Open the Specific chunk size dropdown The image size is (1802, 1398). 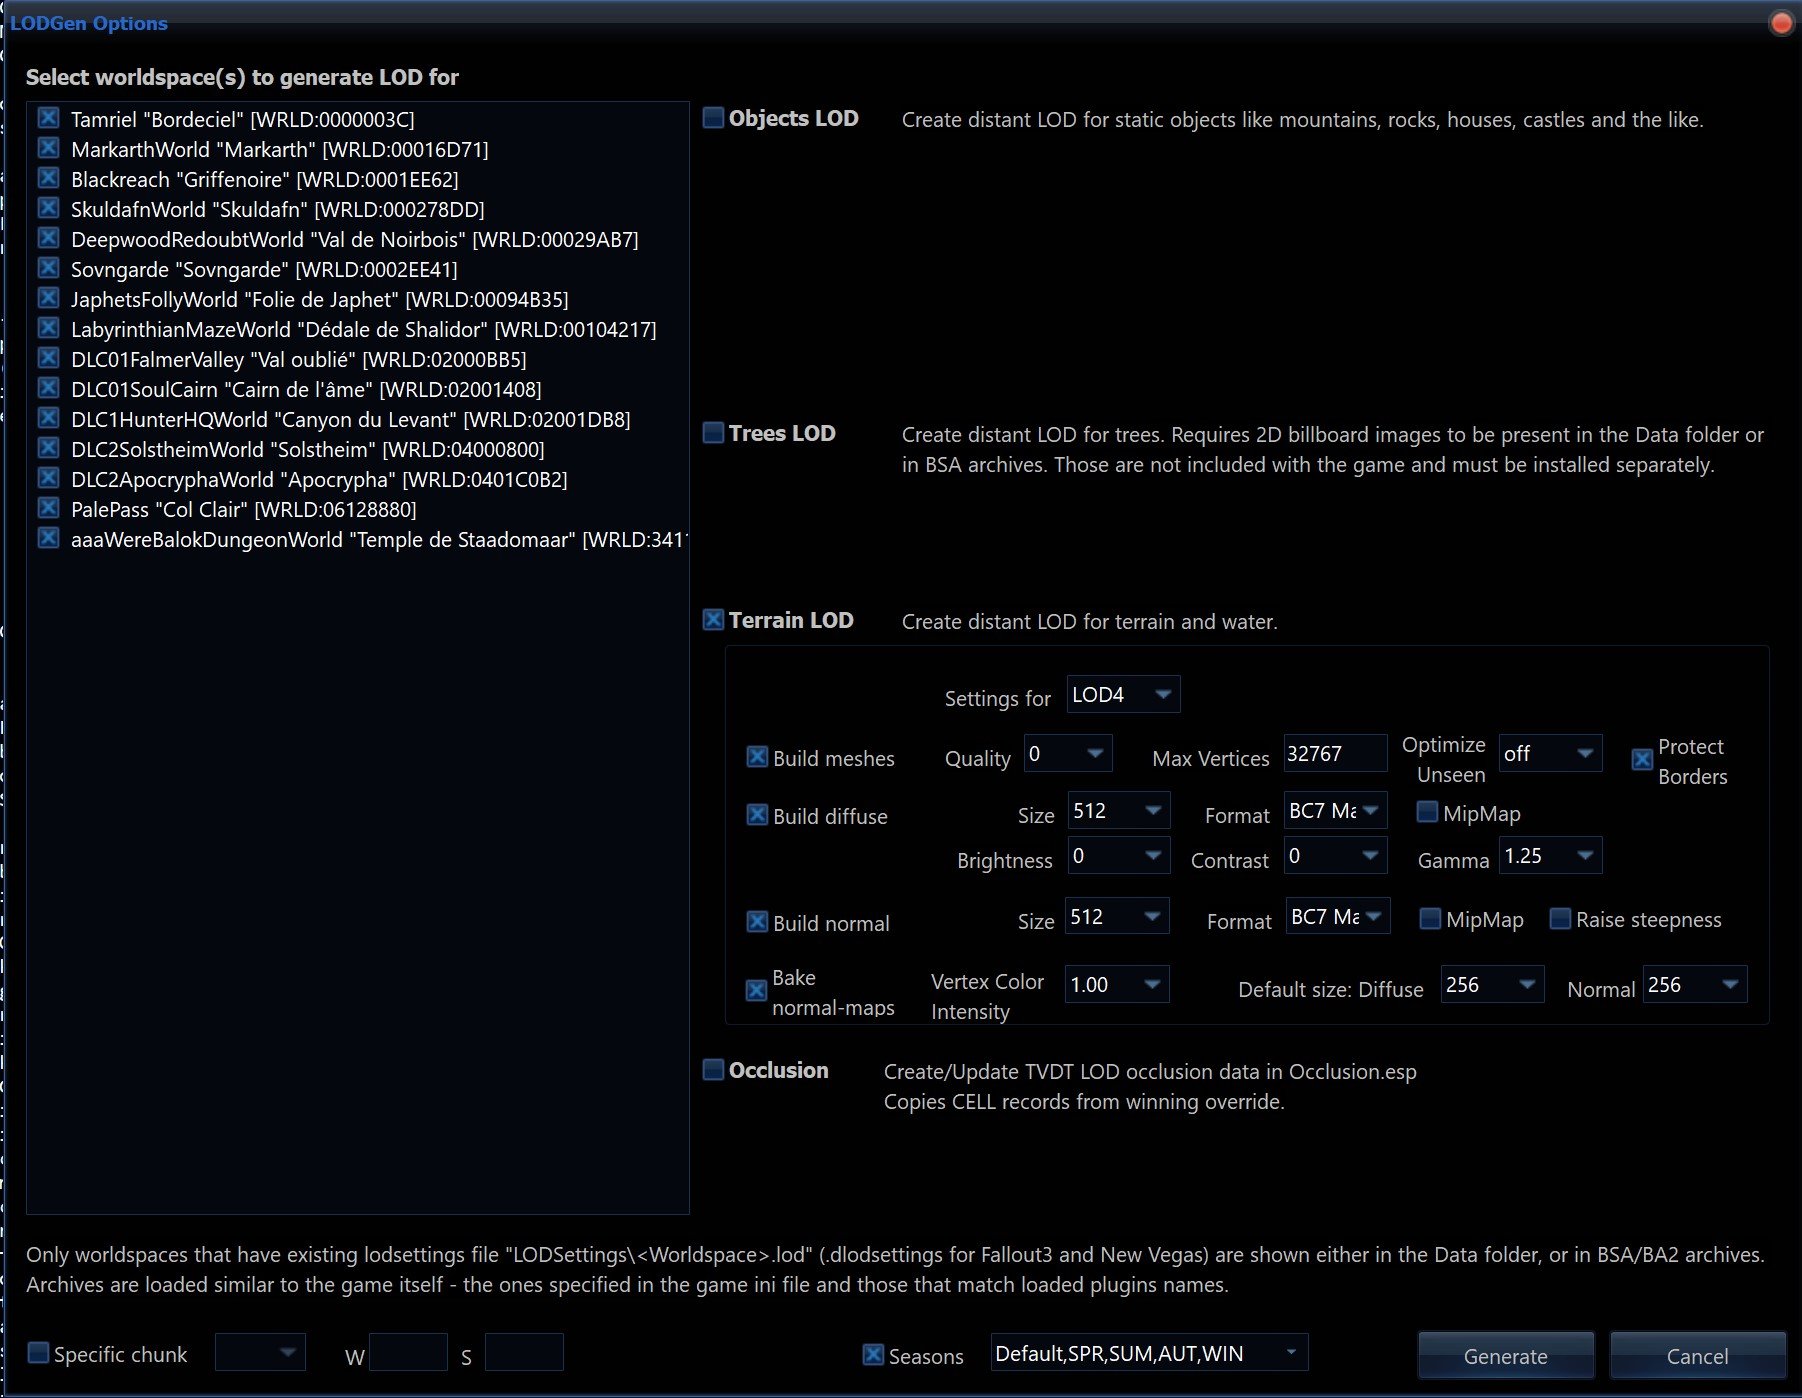coord(260,1352)
